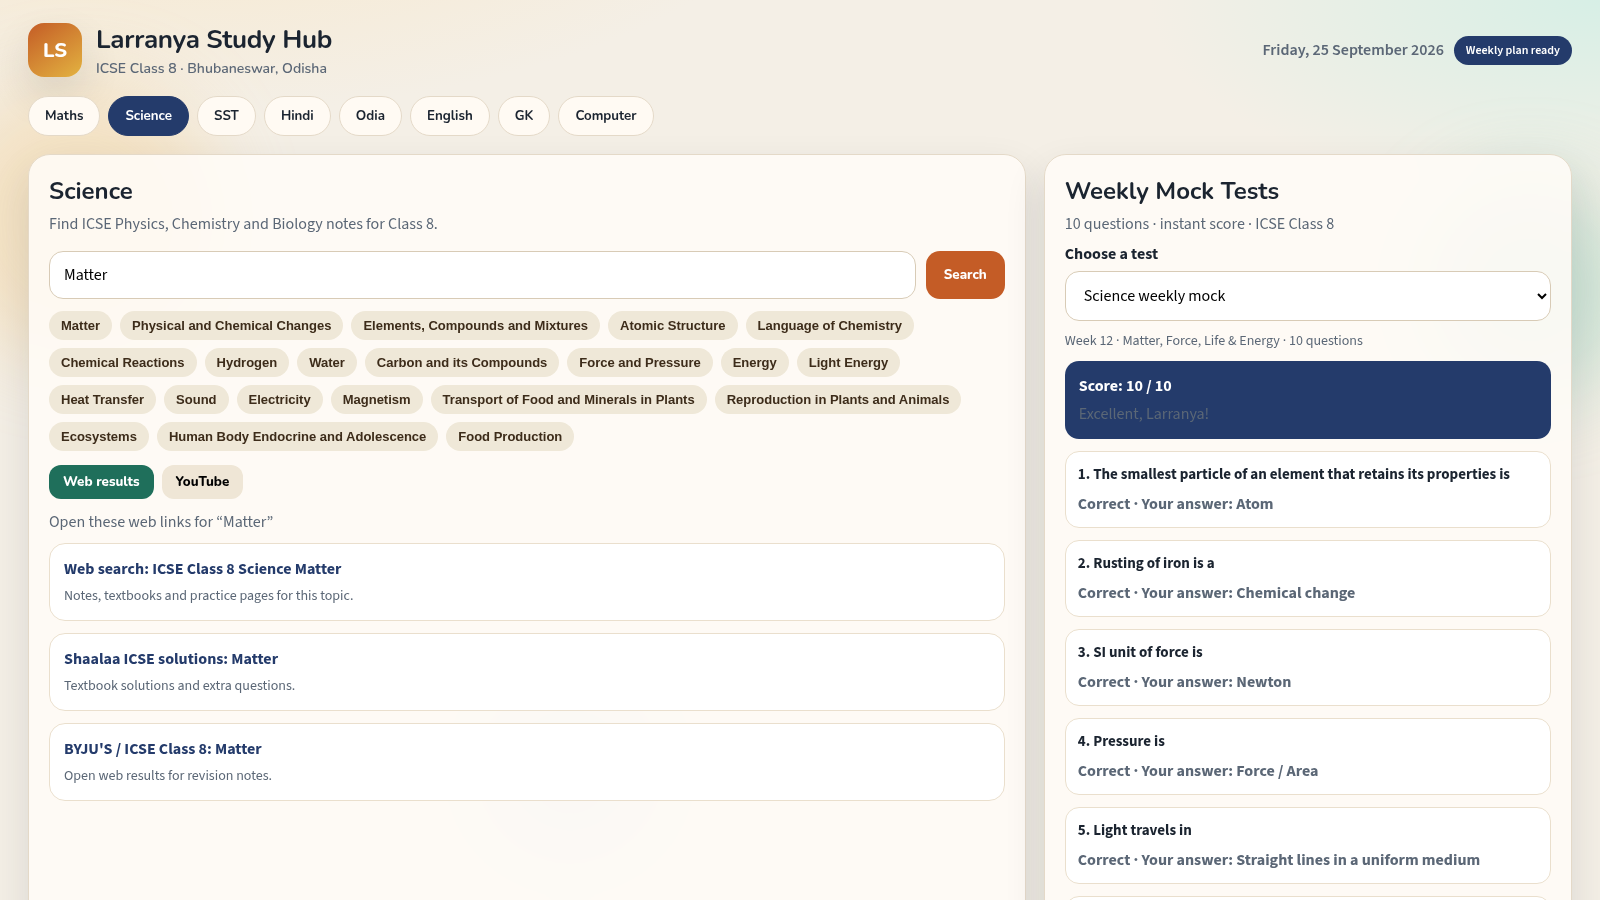This screenshot has width=1600, height=900.
Task: Go to the English subject tab
Action: [x=450, y=116]
